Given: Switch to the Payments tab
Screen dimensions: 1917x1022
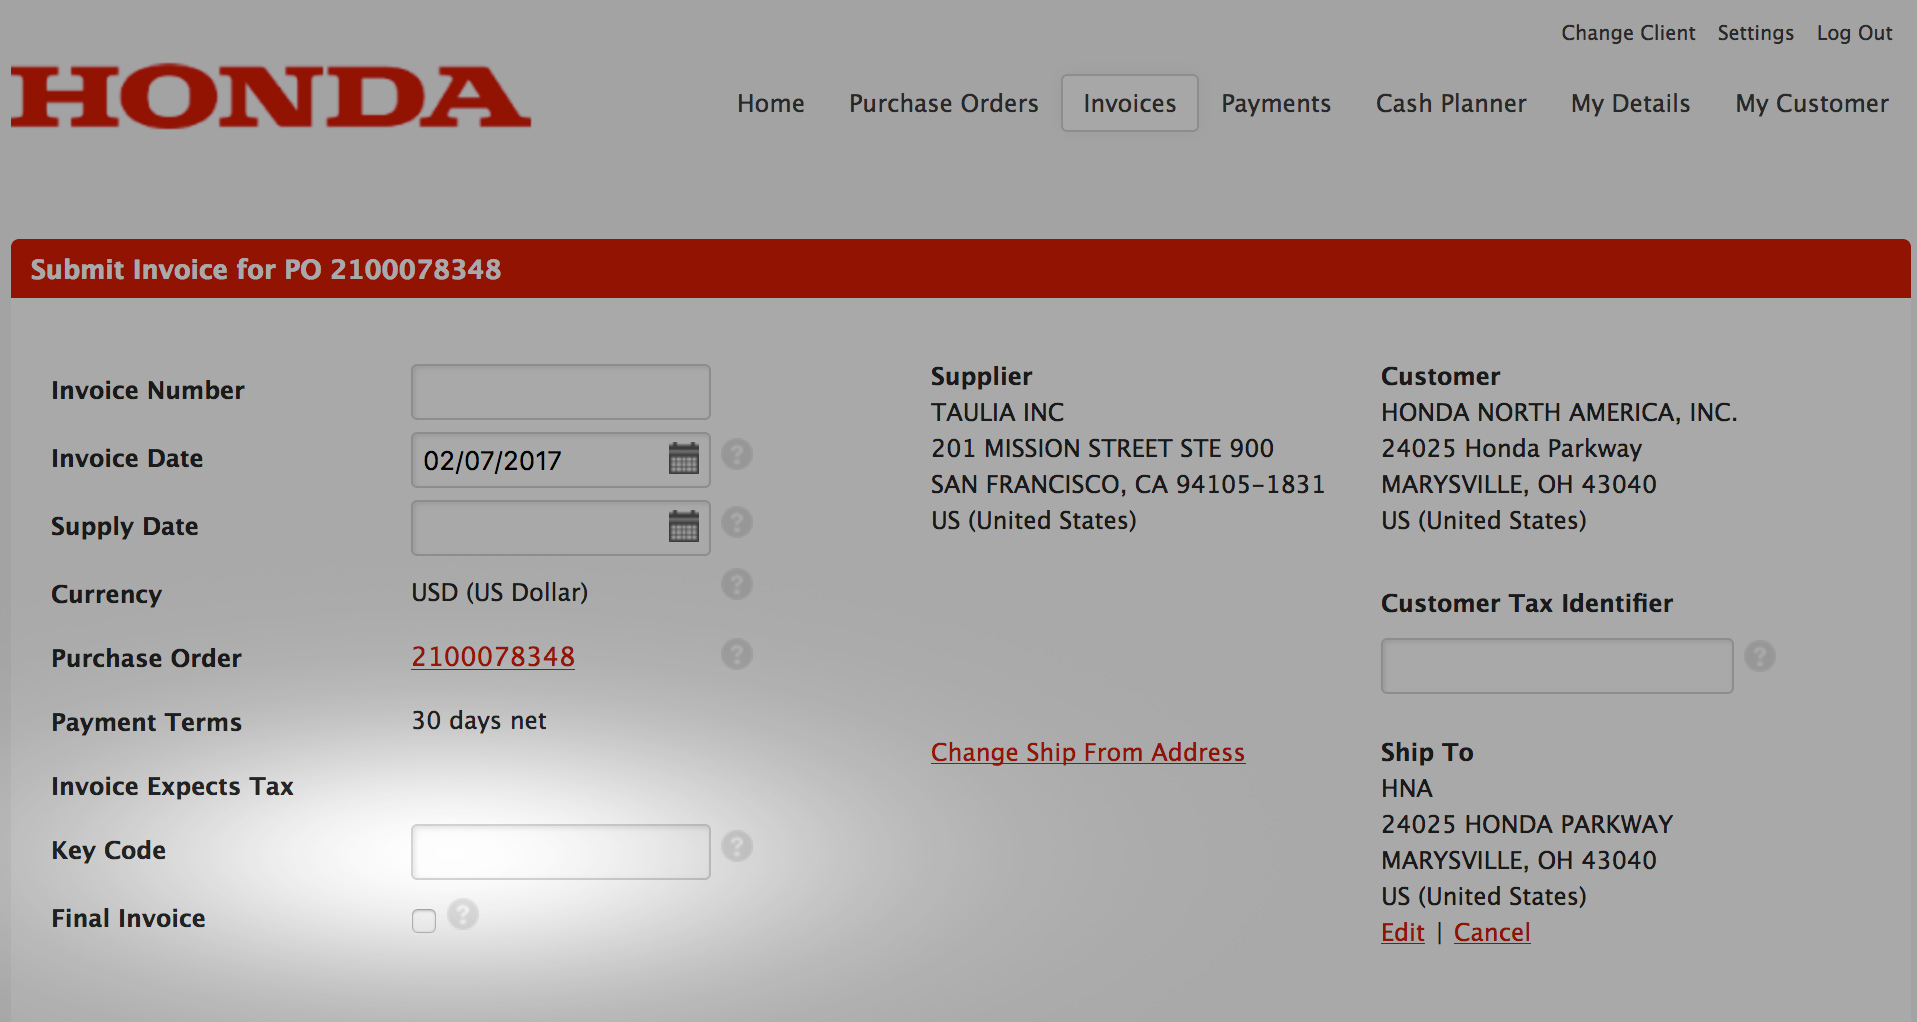Looking at the screenshot, I should pyautogui.click(x=1276, y=103).
